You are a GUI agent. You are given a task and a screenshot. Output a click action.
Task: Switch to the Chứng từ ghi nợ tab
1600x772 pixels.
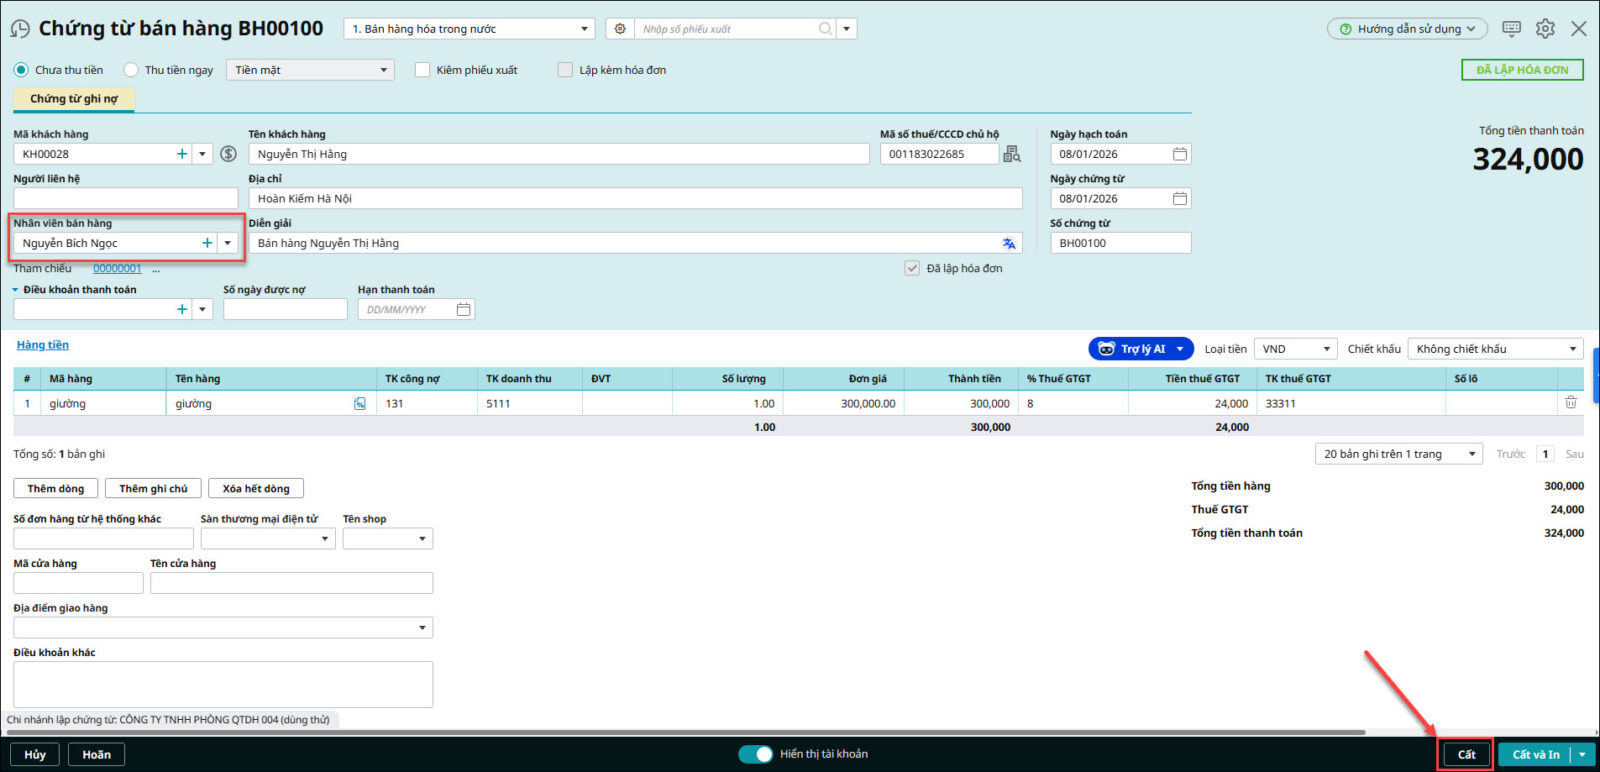pyautogui.click(x=73, y=99)
